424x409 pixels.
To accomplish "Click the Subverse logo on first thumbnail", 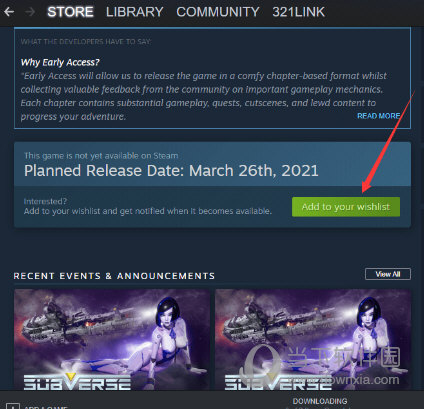I will [x=77, y=381].
